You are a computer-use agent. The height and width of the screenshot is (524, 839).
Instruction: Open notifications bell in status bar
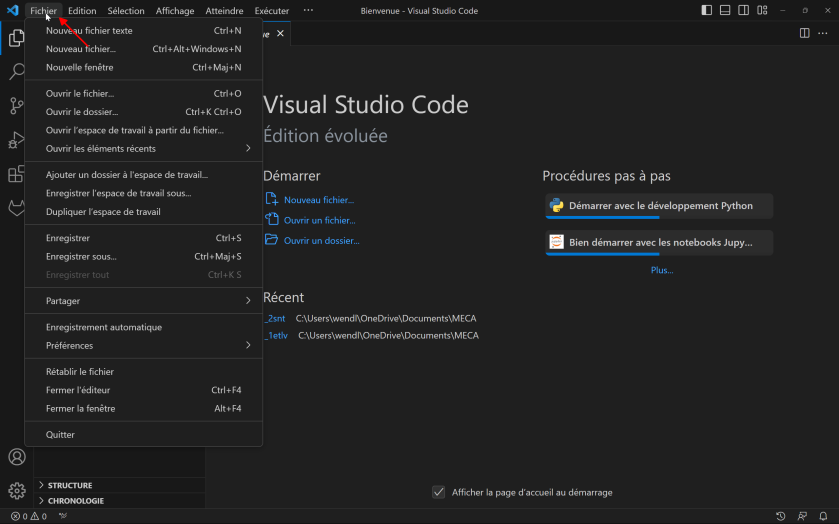tap(823, 516)
